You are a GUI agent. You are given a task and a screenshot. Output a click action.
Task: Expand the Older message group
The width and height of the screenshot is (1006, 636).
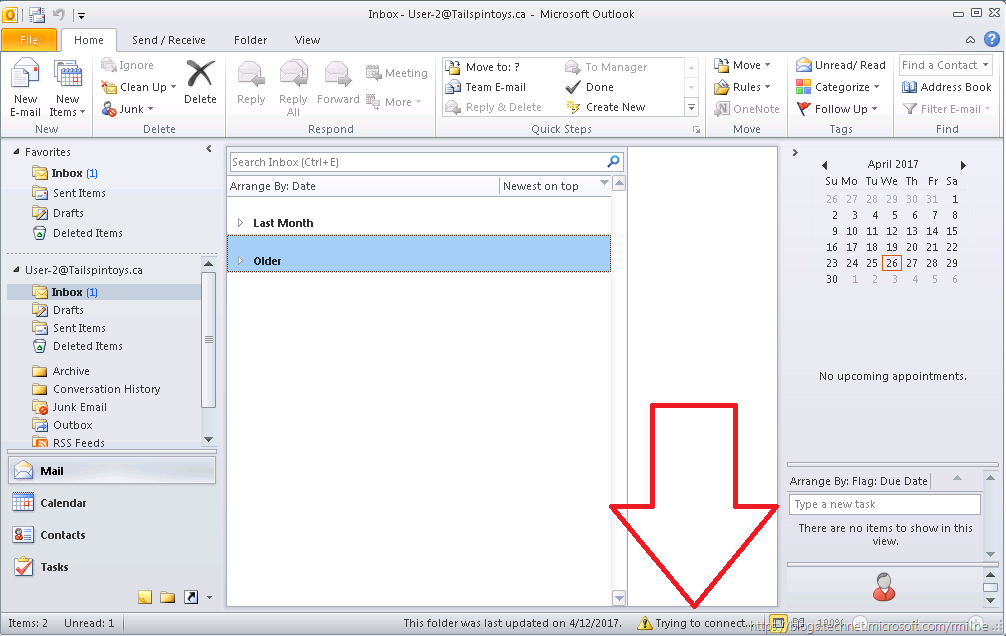tap(240, 261)
